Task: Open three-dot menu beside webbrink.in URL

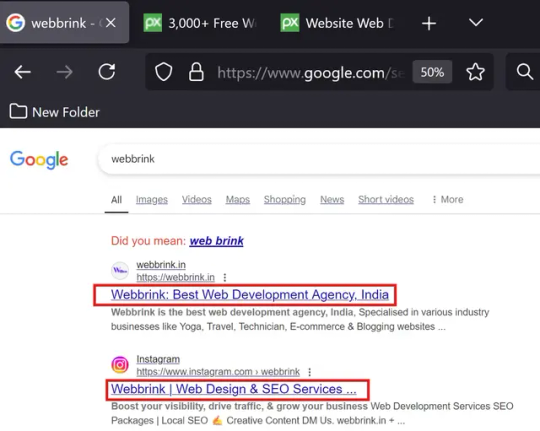Action: (225, 277)
